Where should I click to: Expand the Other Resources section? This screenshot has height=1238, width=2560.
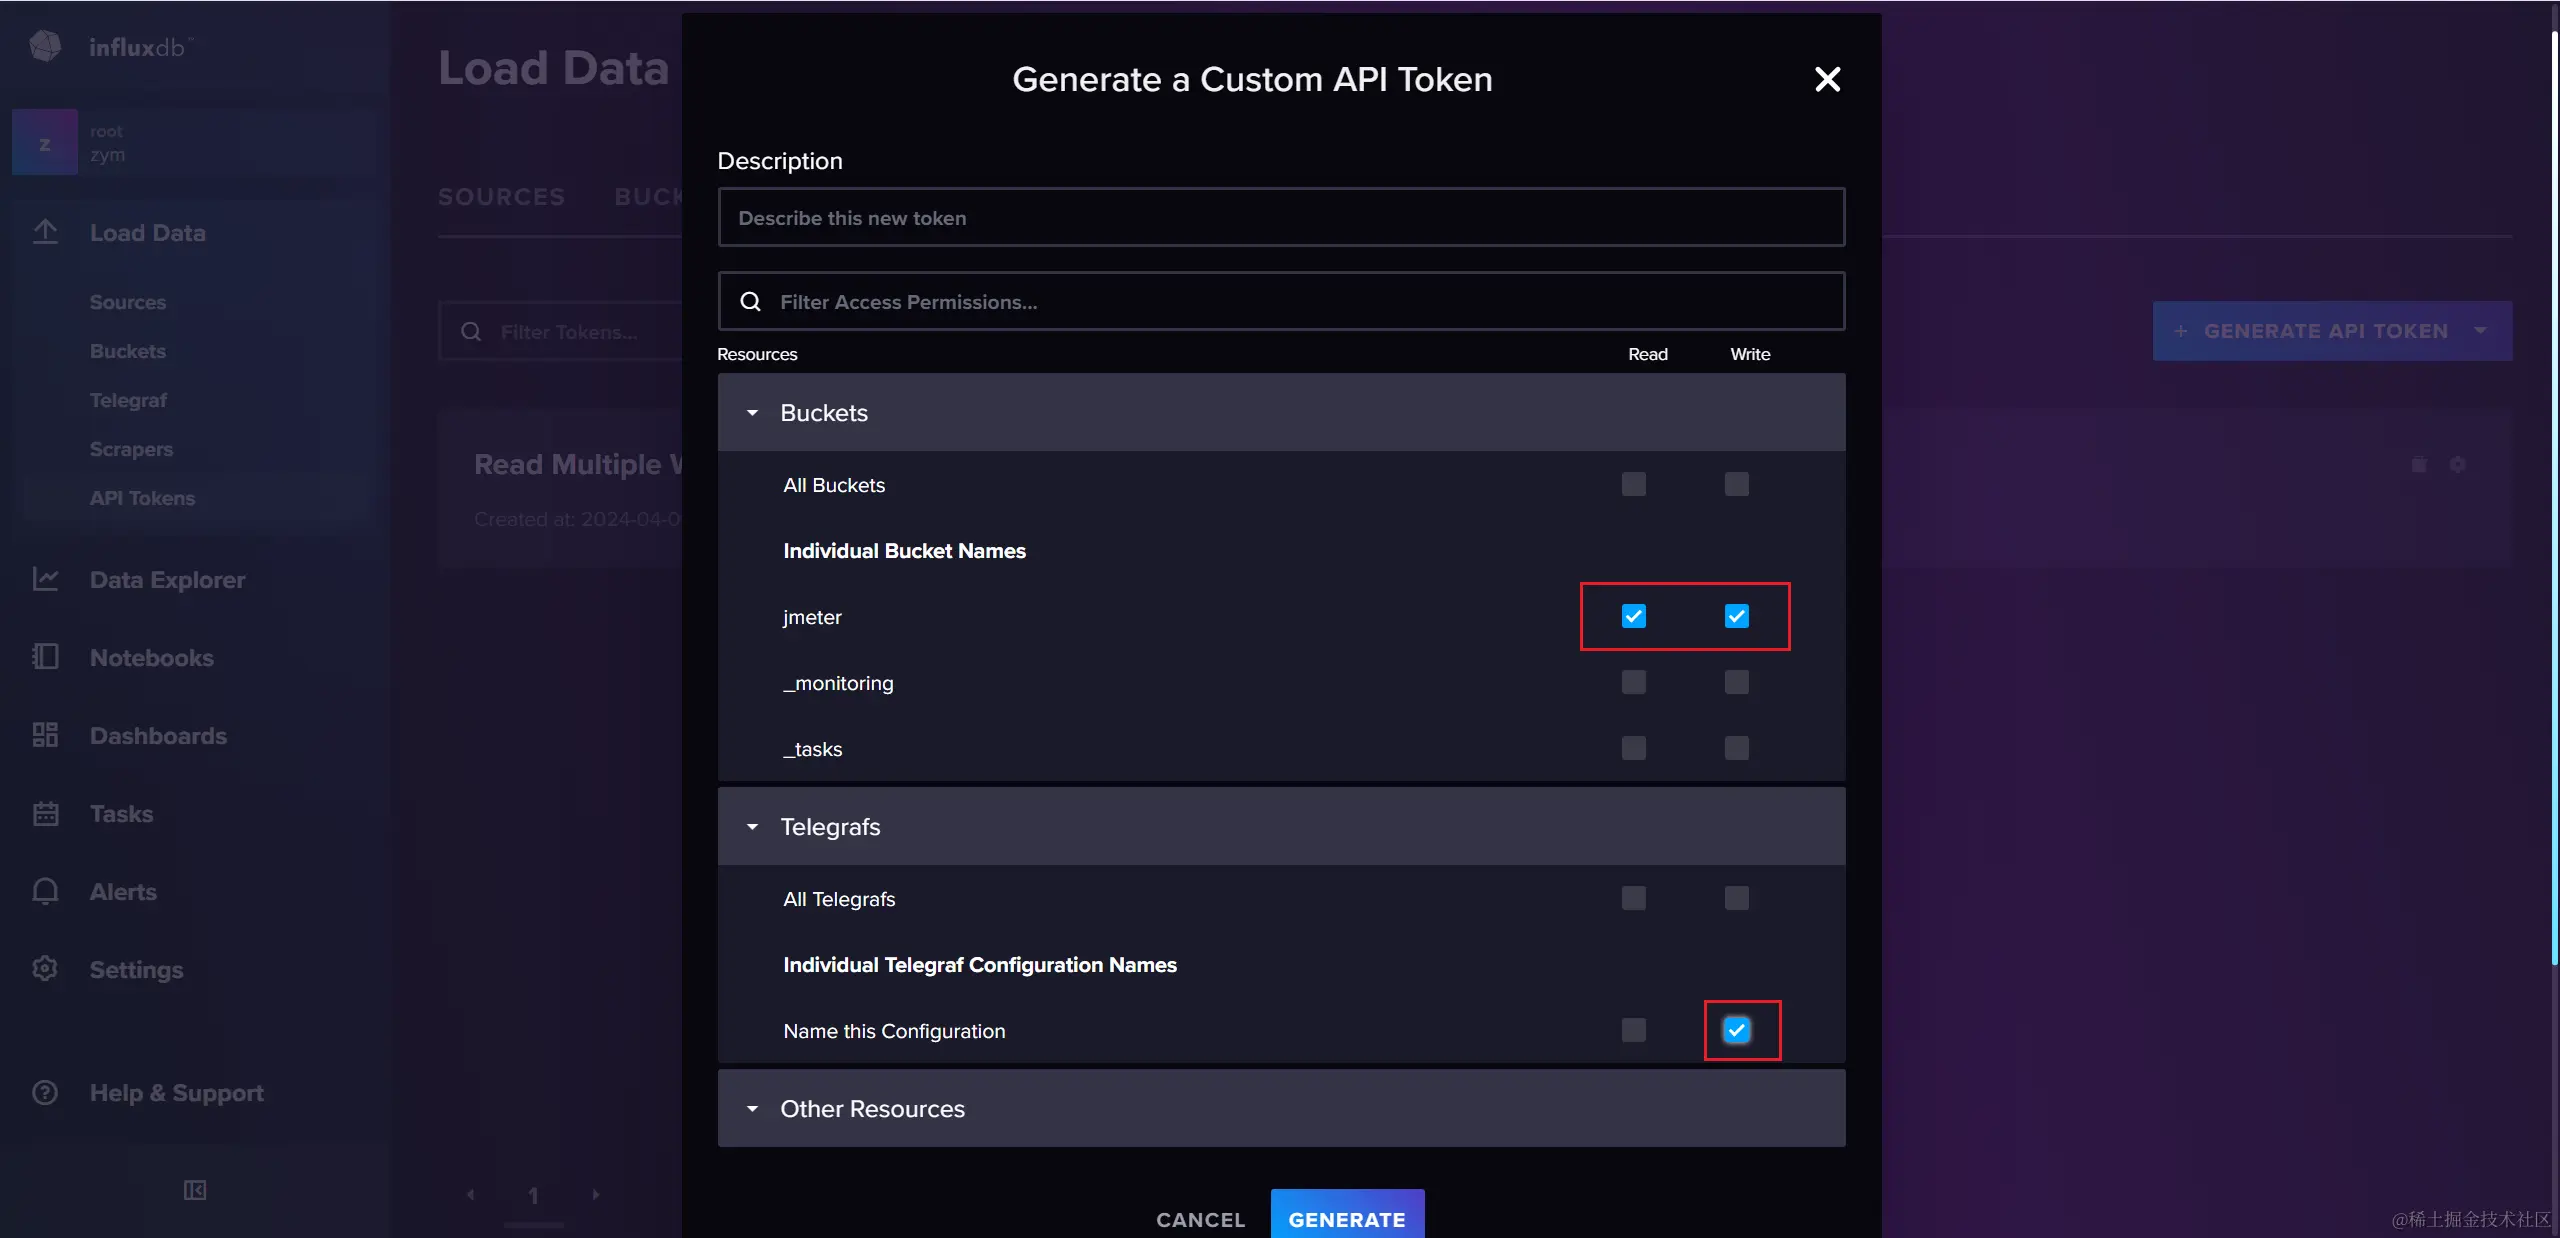point(753,1108)
